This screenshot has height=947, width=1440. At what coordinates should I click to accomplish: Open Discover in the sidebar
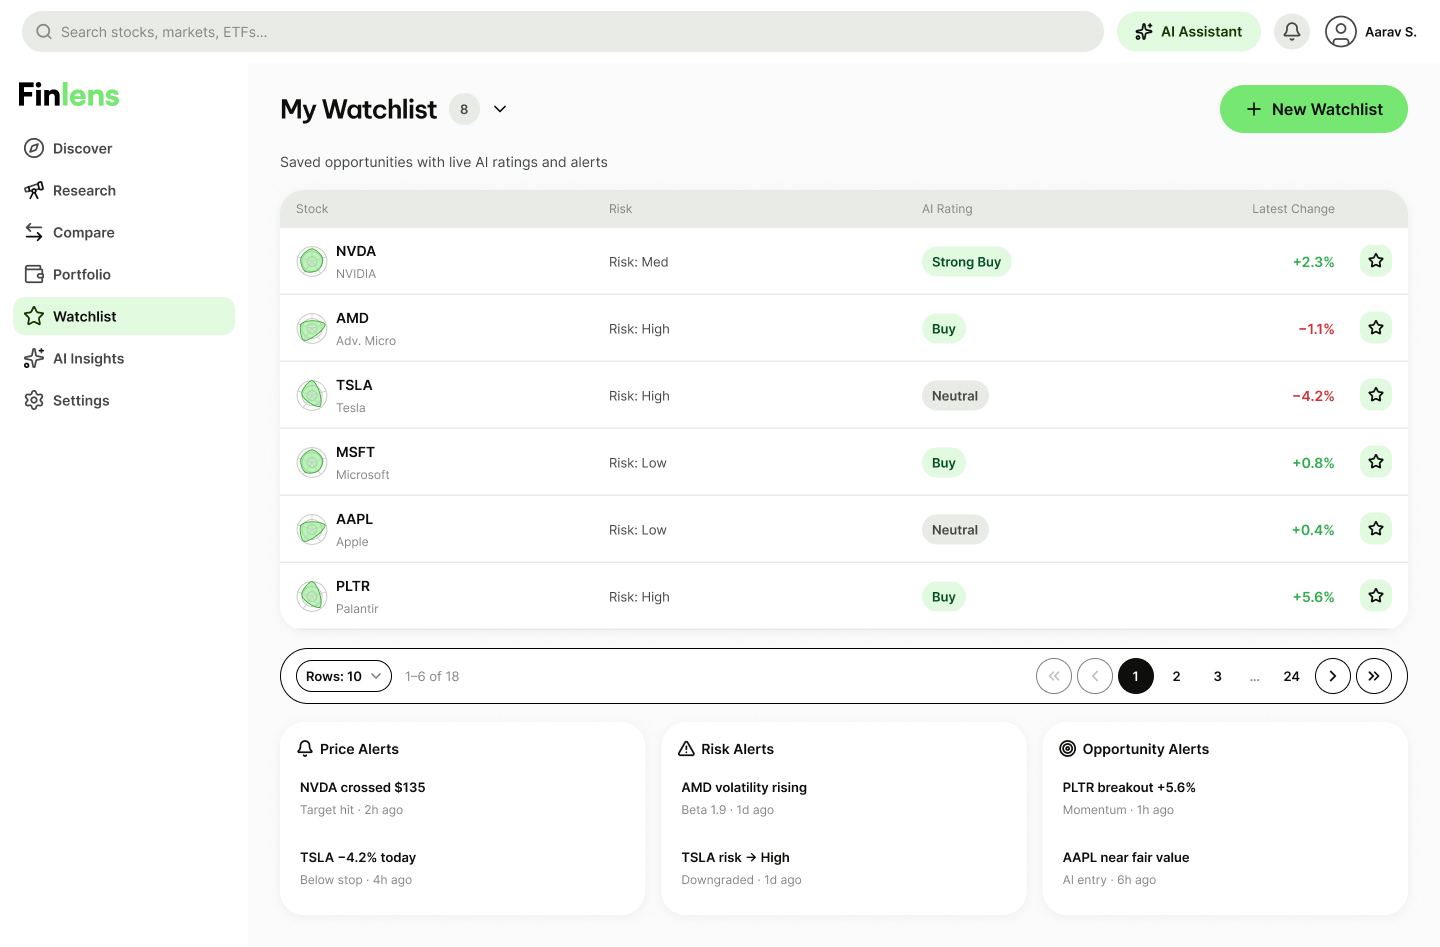pos(124,148)
